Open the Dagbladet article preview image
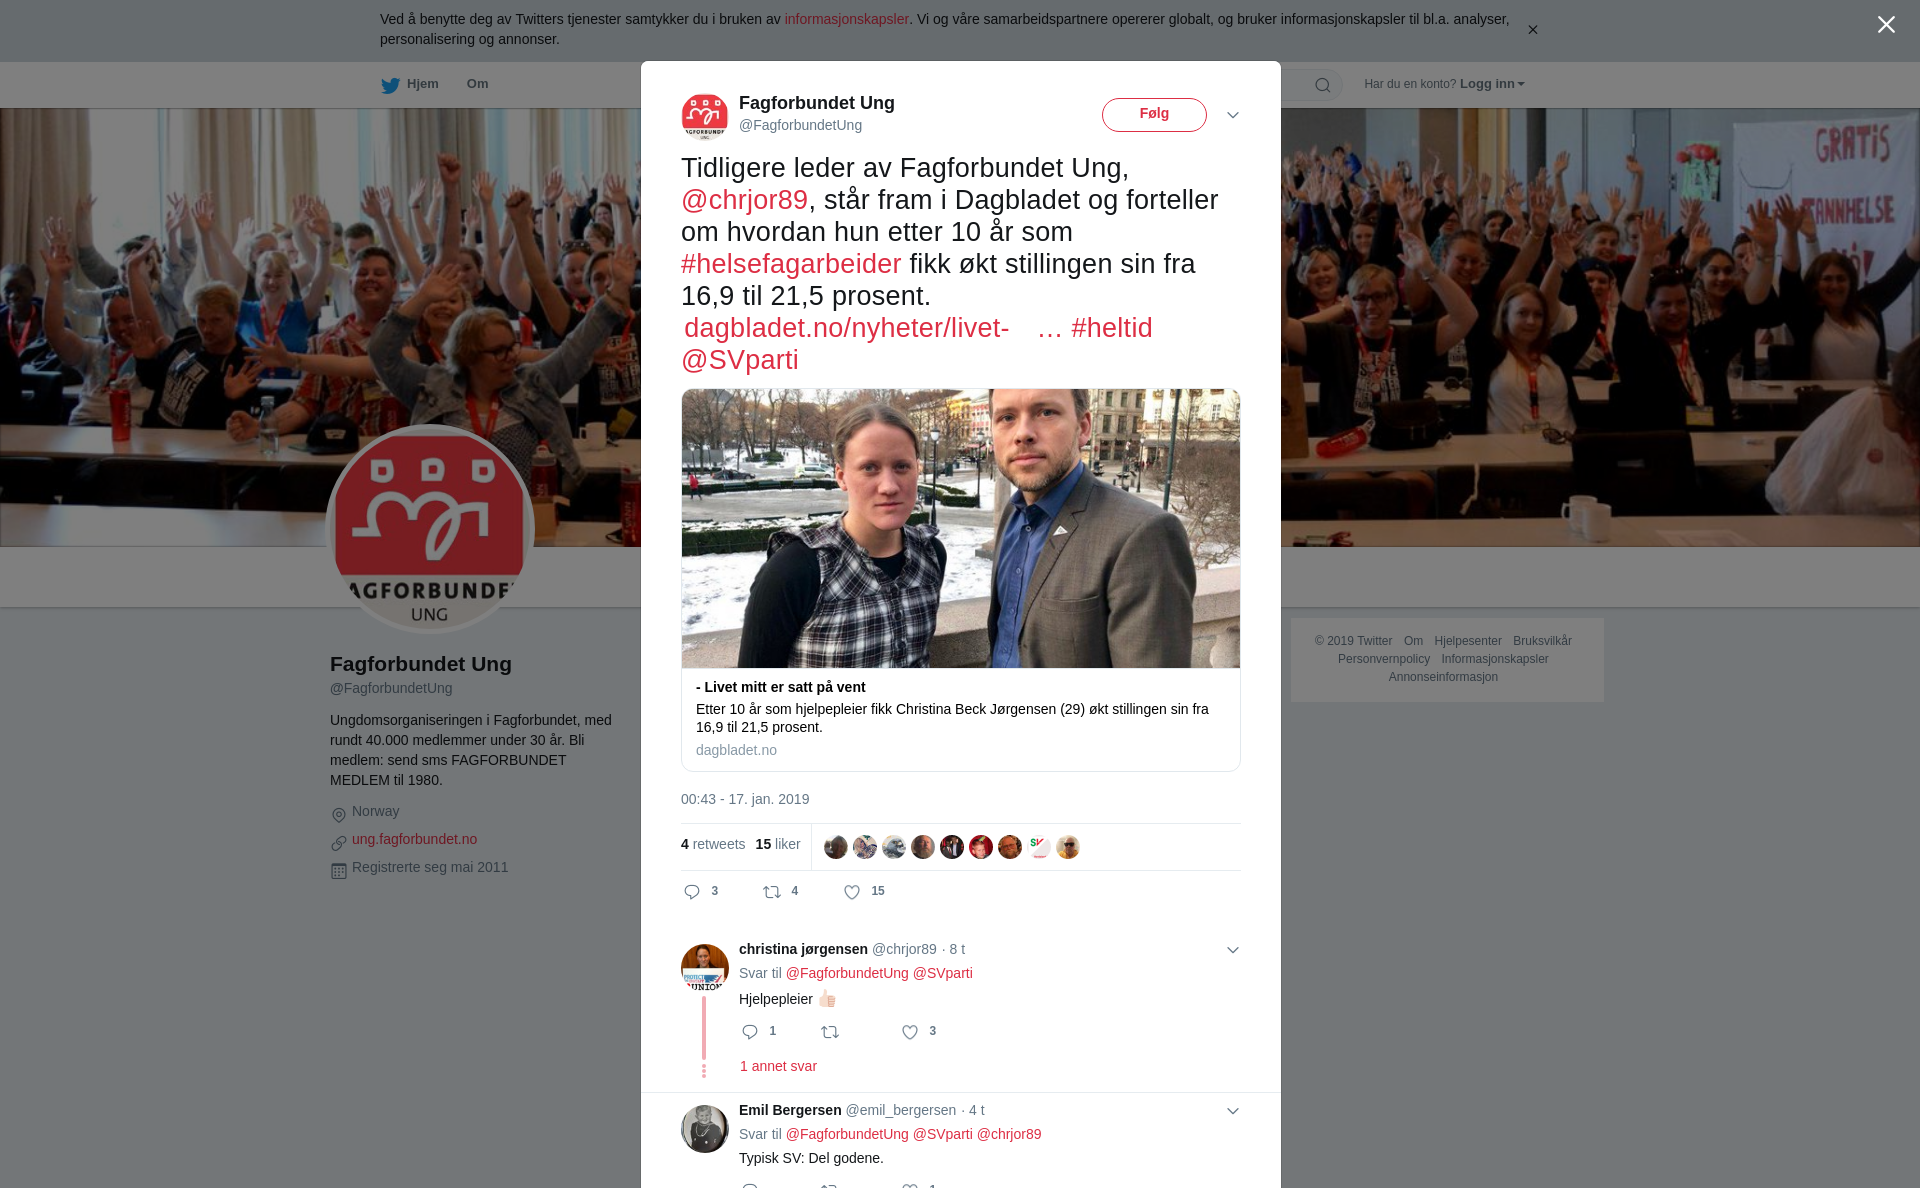 [961, 528]
